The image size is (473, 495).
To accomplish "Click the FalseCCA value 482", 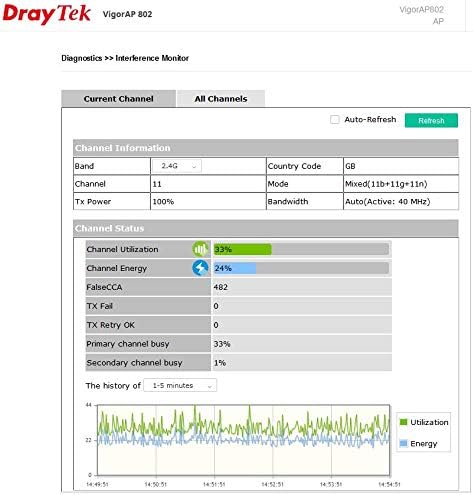I will click(221, 287).
